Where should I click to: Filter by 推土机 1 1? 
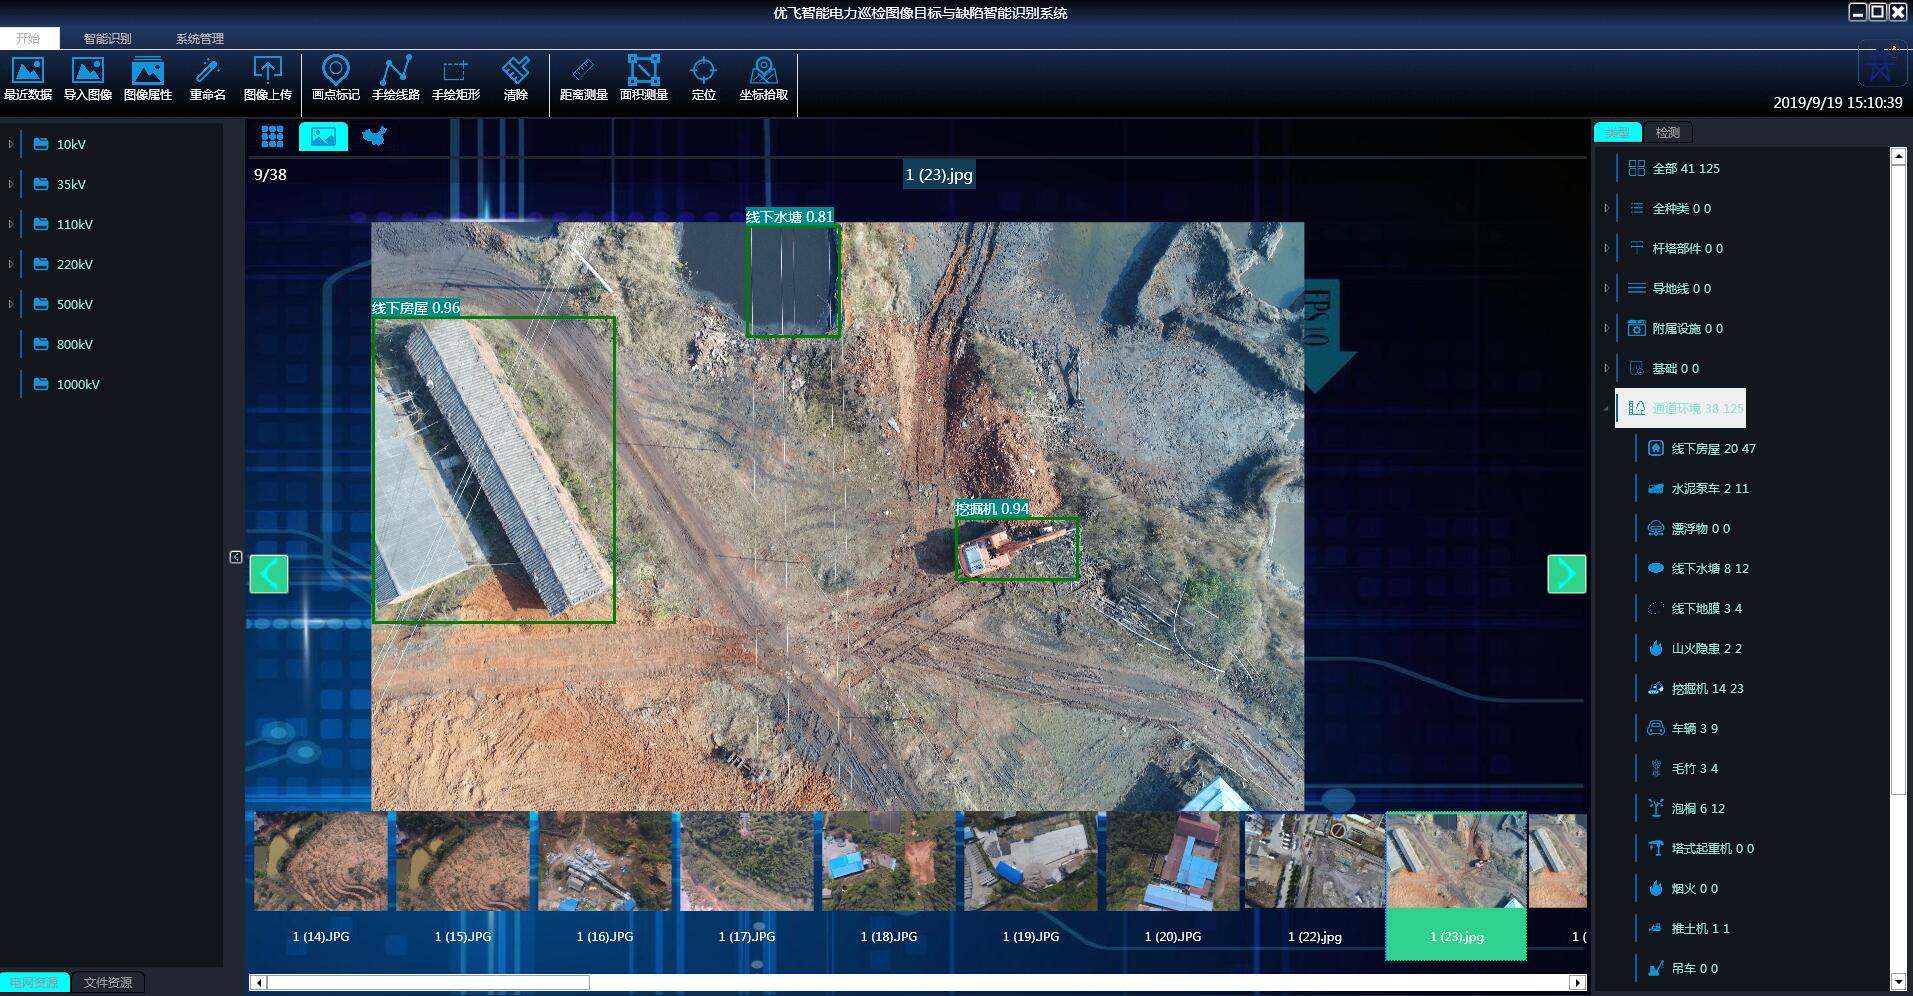click(1689, 928)
